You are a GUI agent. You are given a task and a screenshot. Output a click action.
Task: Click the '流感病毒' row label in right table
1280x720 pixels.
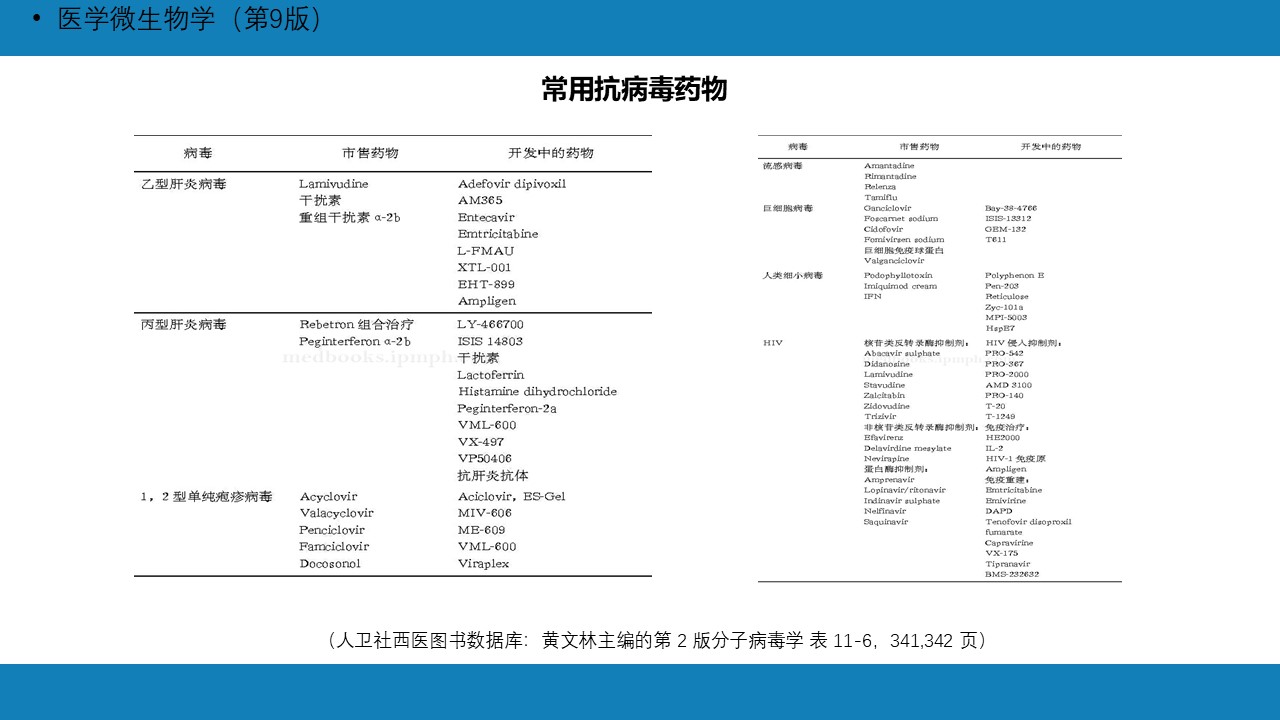pos(783,165)
